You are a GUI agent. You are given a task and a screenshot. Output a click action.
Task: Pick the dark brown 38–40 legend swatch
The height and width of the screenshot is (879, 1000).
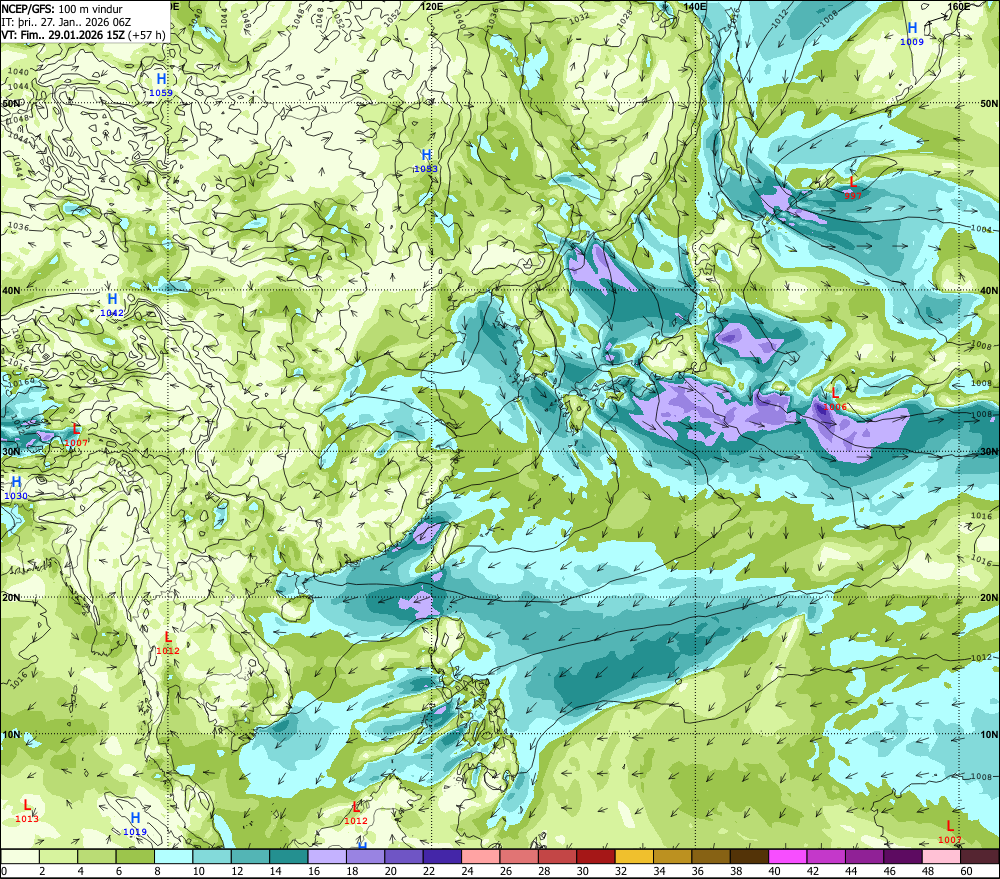749,856
